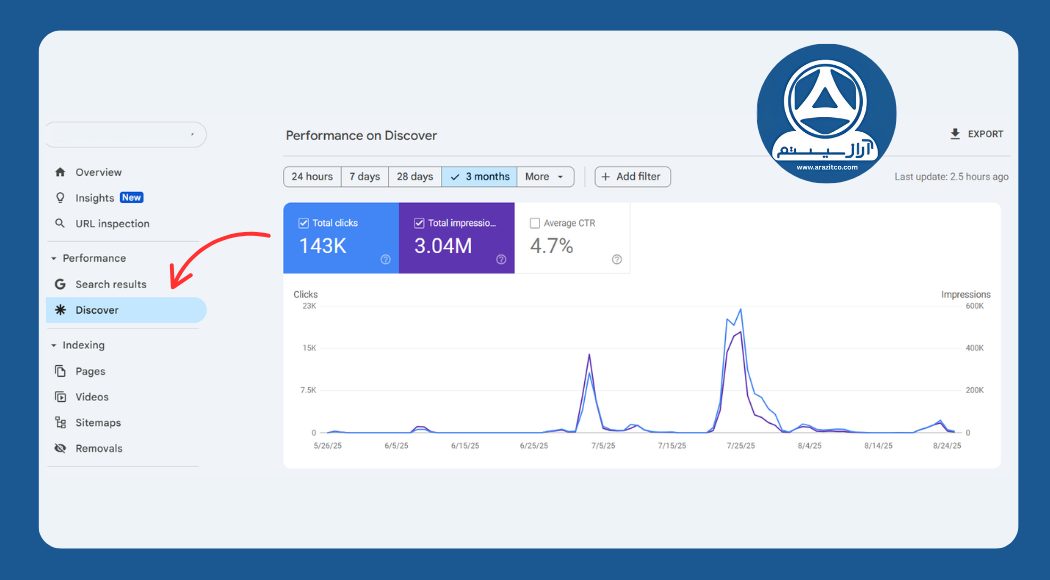1050x580 pixels.
Task: Click the URL inspection magnifier icon
Action: (x=61, y=224)
